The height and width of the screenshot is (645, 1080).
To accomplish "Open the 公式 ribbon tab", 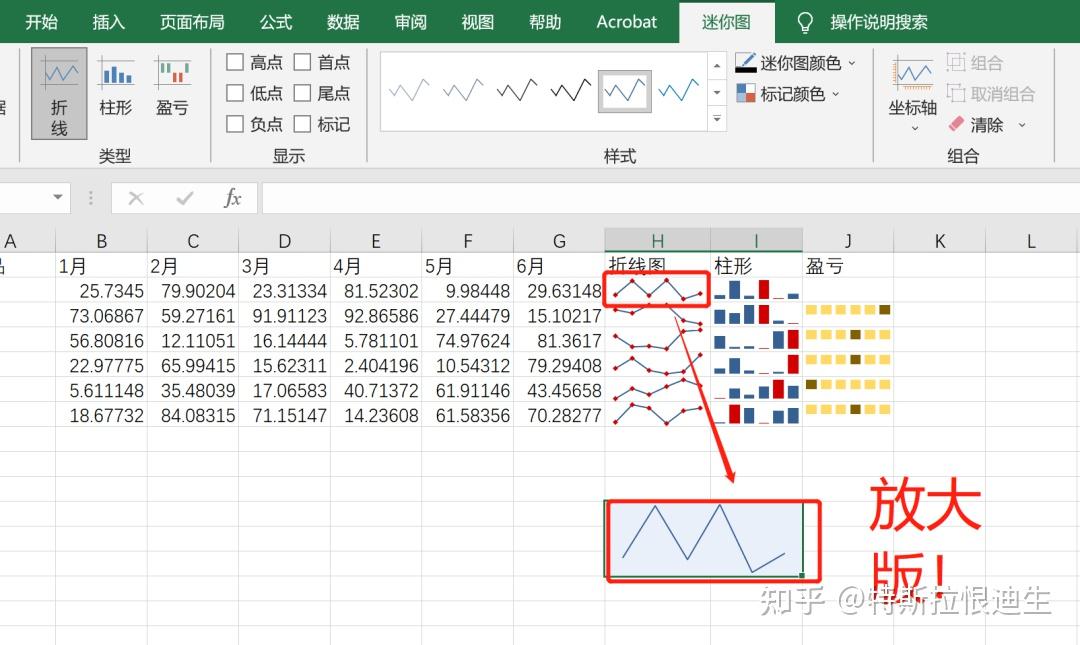I will [276, 22].
